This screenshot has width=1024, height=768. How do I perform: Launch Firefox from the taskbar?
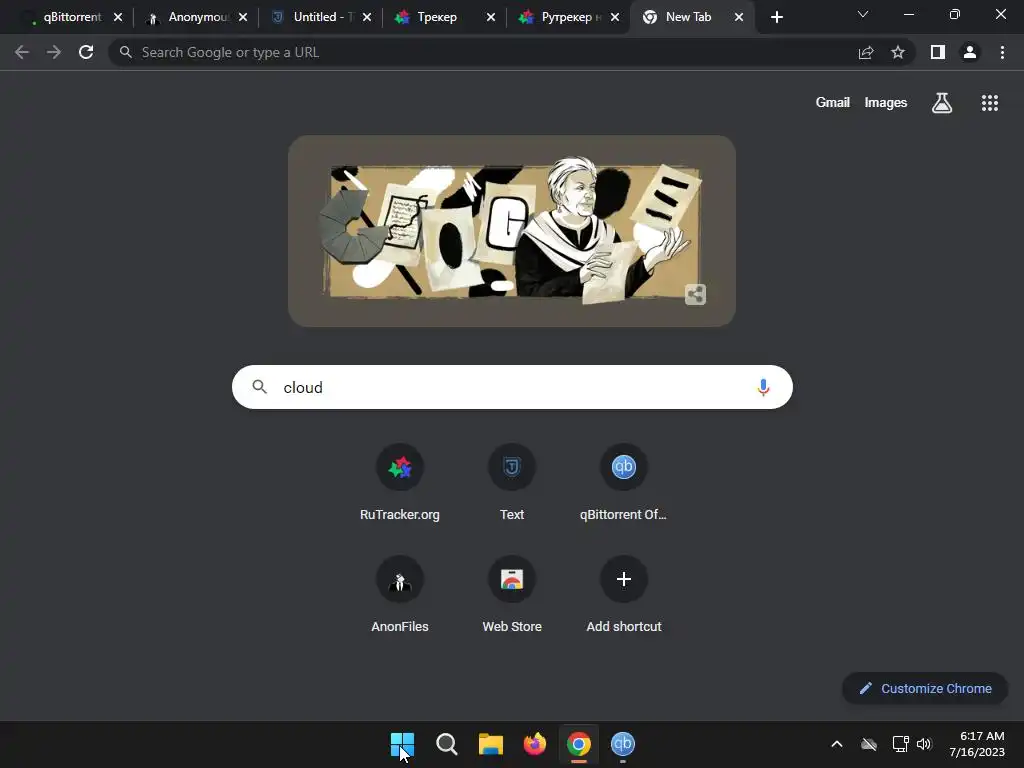(535, 744)
